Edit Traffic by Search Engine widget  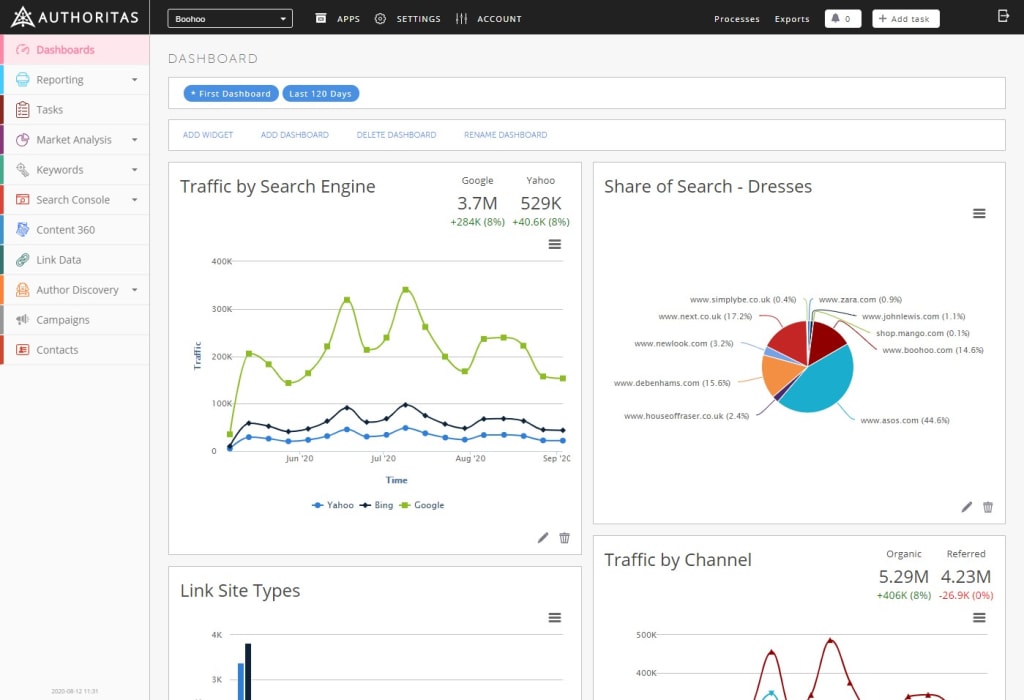(543, 538)
